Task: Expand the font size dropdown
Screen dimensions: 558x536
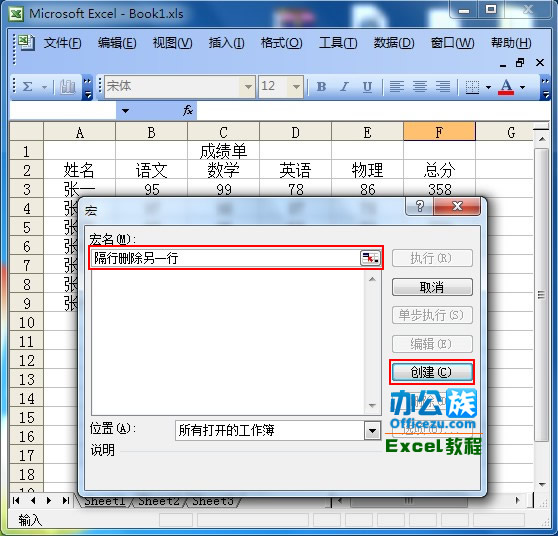Action: [x=296, y=86]
